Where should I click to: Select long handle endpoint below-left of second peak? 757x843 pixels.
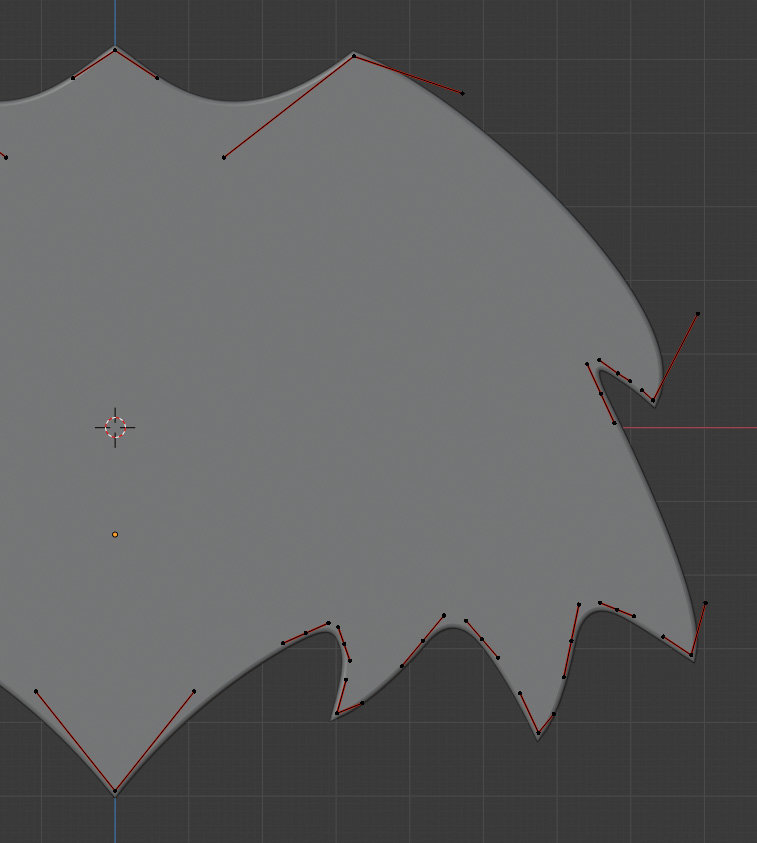click(x=224, y=157)
